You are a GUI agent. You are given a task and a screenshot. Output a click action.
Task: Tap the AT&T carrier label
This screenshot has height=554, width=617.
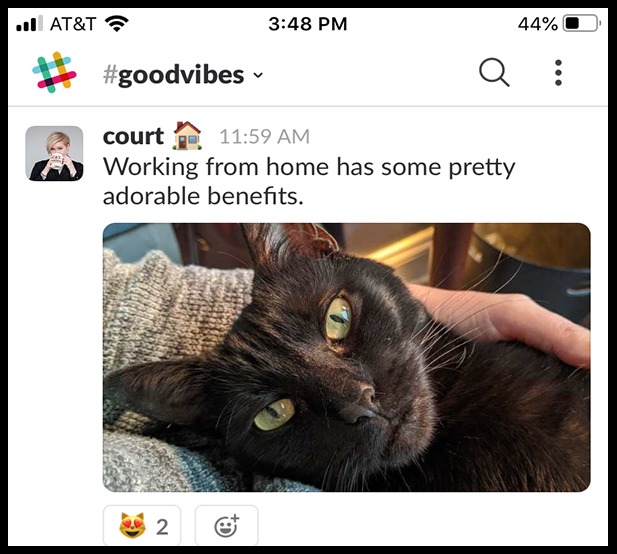click(73, 24)
